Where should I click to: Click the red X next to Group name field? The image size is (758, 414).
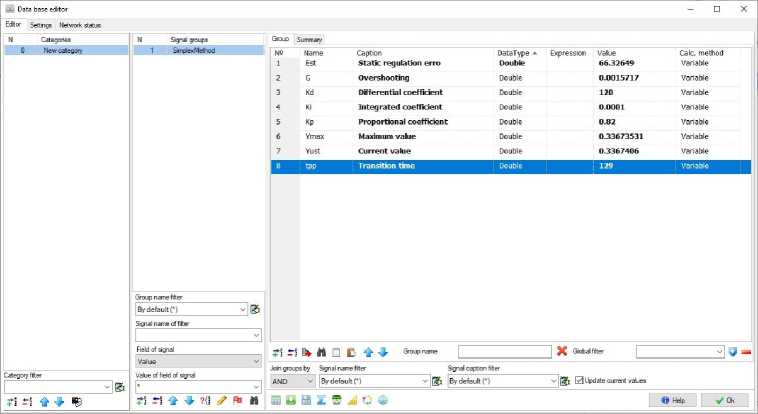click(x=562, y=352)
